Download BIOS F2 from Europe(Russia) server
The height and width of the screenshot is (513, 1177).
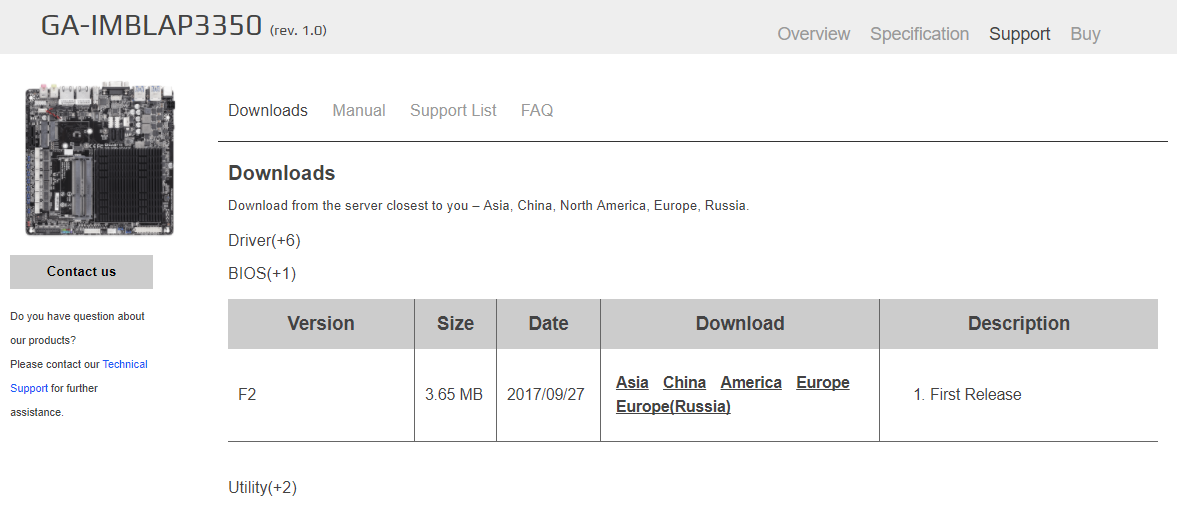[673, 406]
